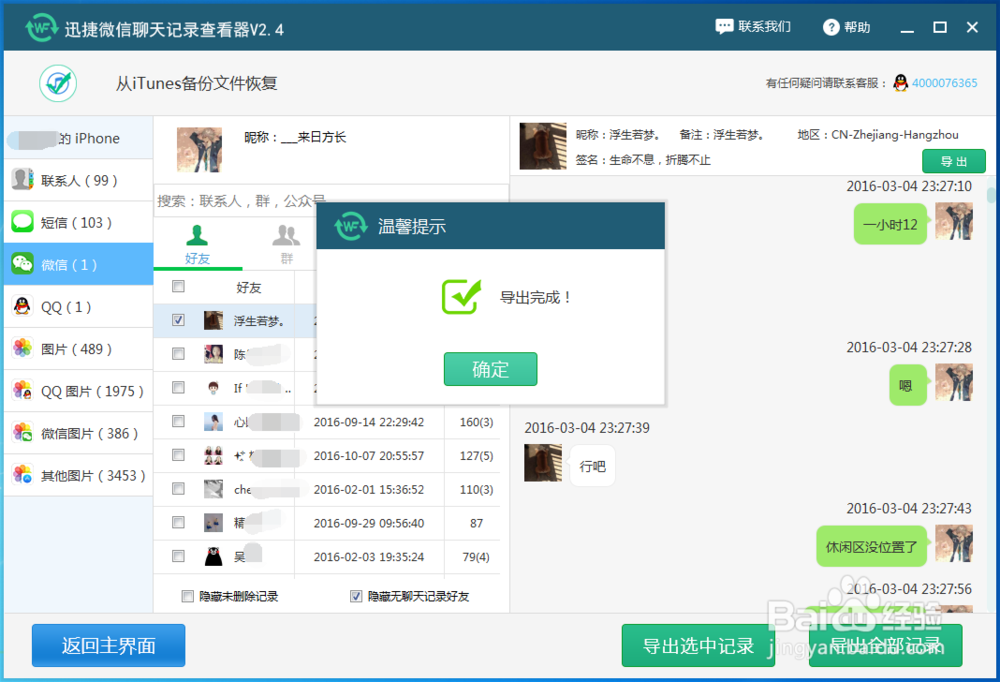Open Help via the 帮助 icon

click(x=830, y=26)
